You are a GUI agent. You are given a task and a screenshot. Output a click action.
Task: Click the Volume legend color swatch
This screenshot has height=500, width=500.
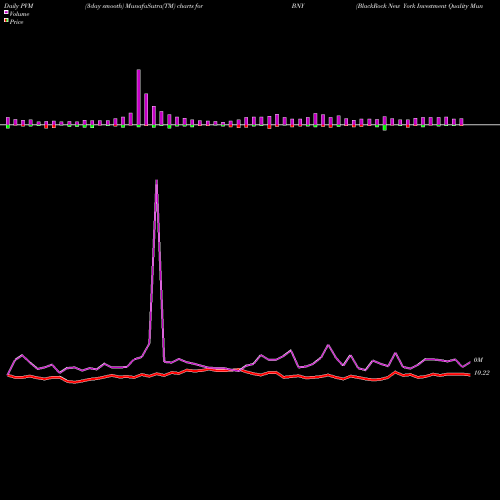pyautogui.click(x=6, y=12)
